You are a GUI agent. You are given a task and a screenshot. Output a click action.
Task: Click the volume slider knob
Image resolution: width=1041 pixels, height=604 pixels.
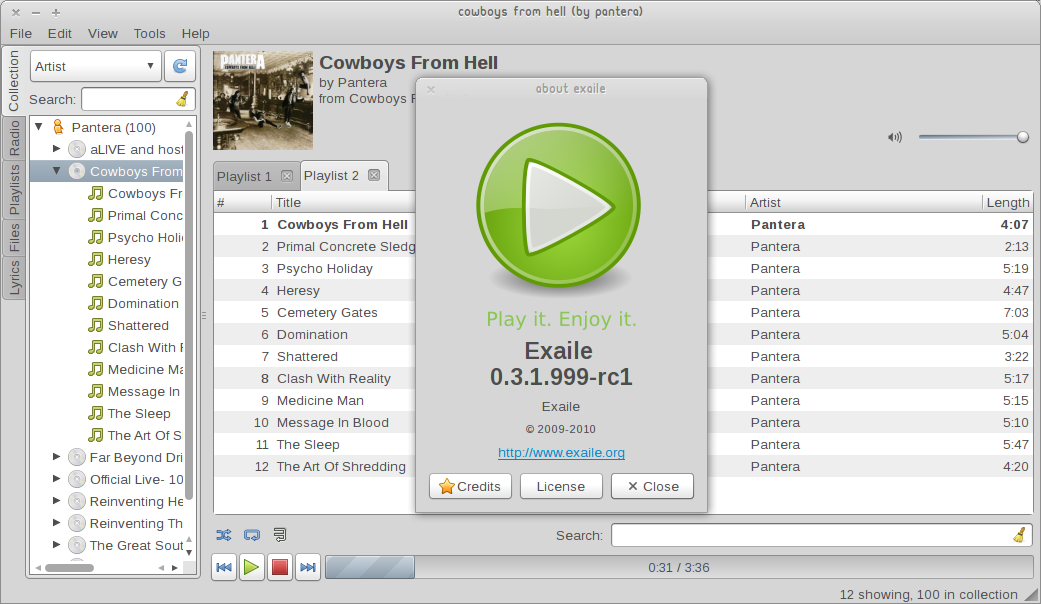pos(1022,137)
